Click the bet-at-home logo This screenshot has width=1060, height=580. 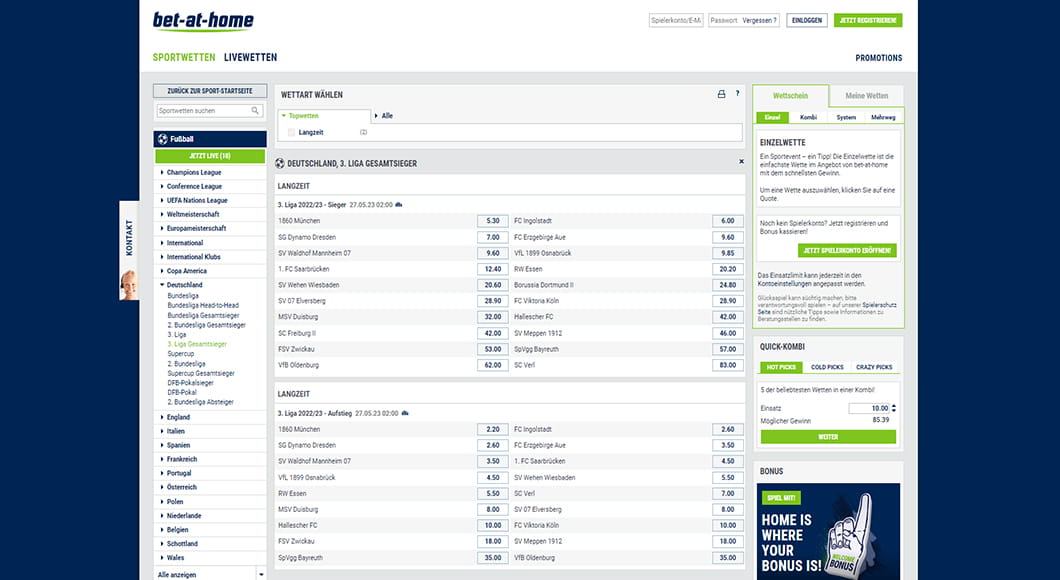coord(203,21)
